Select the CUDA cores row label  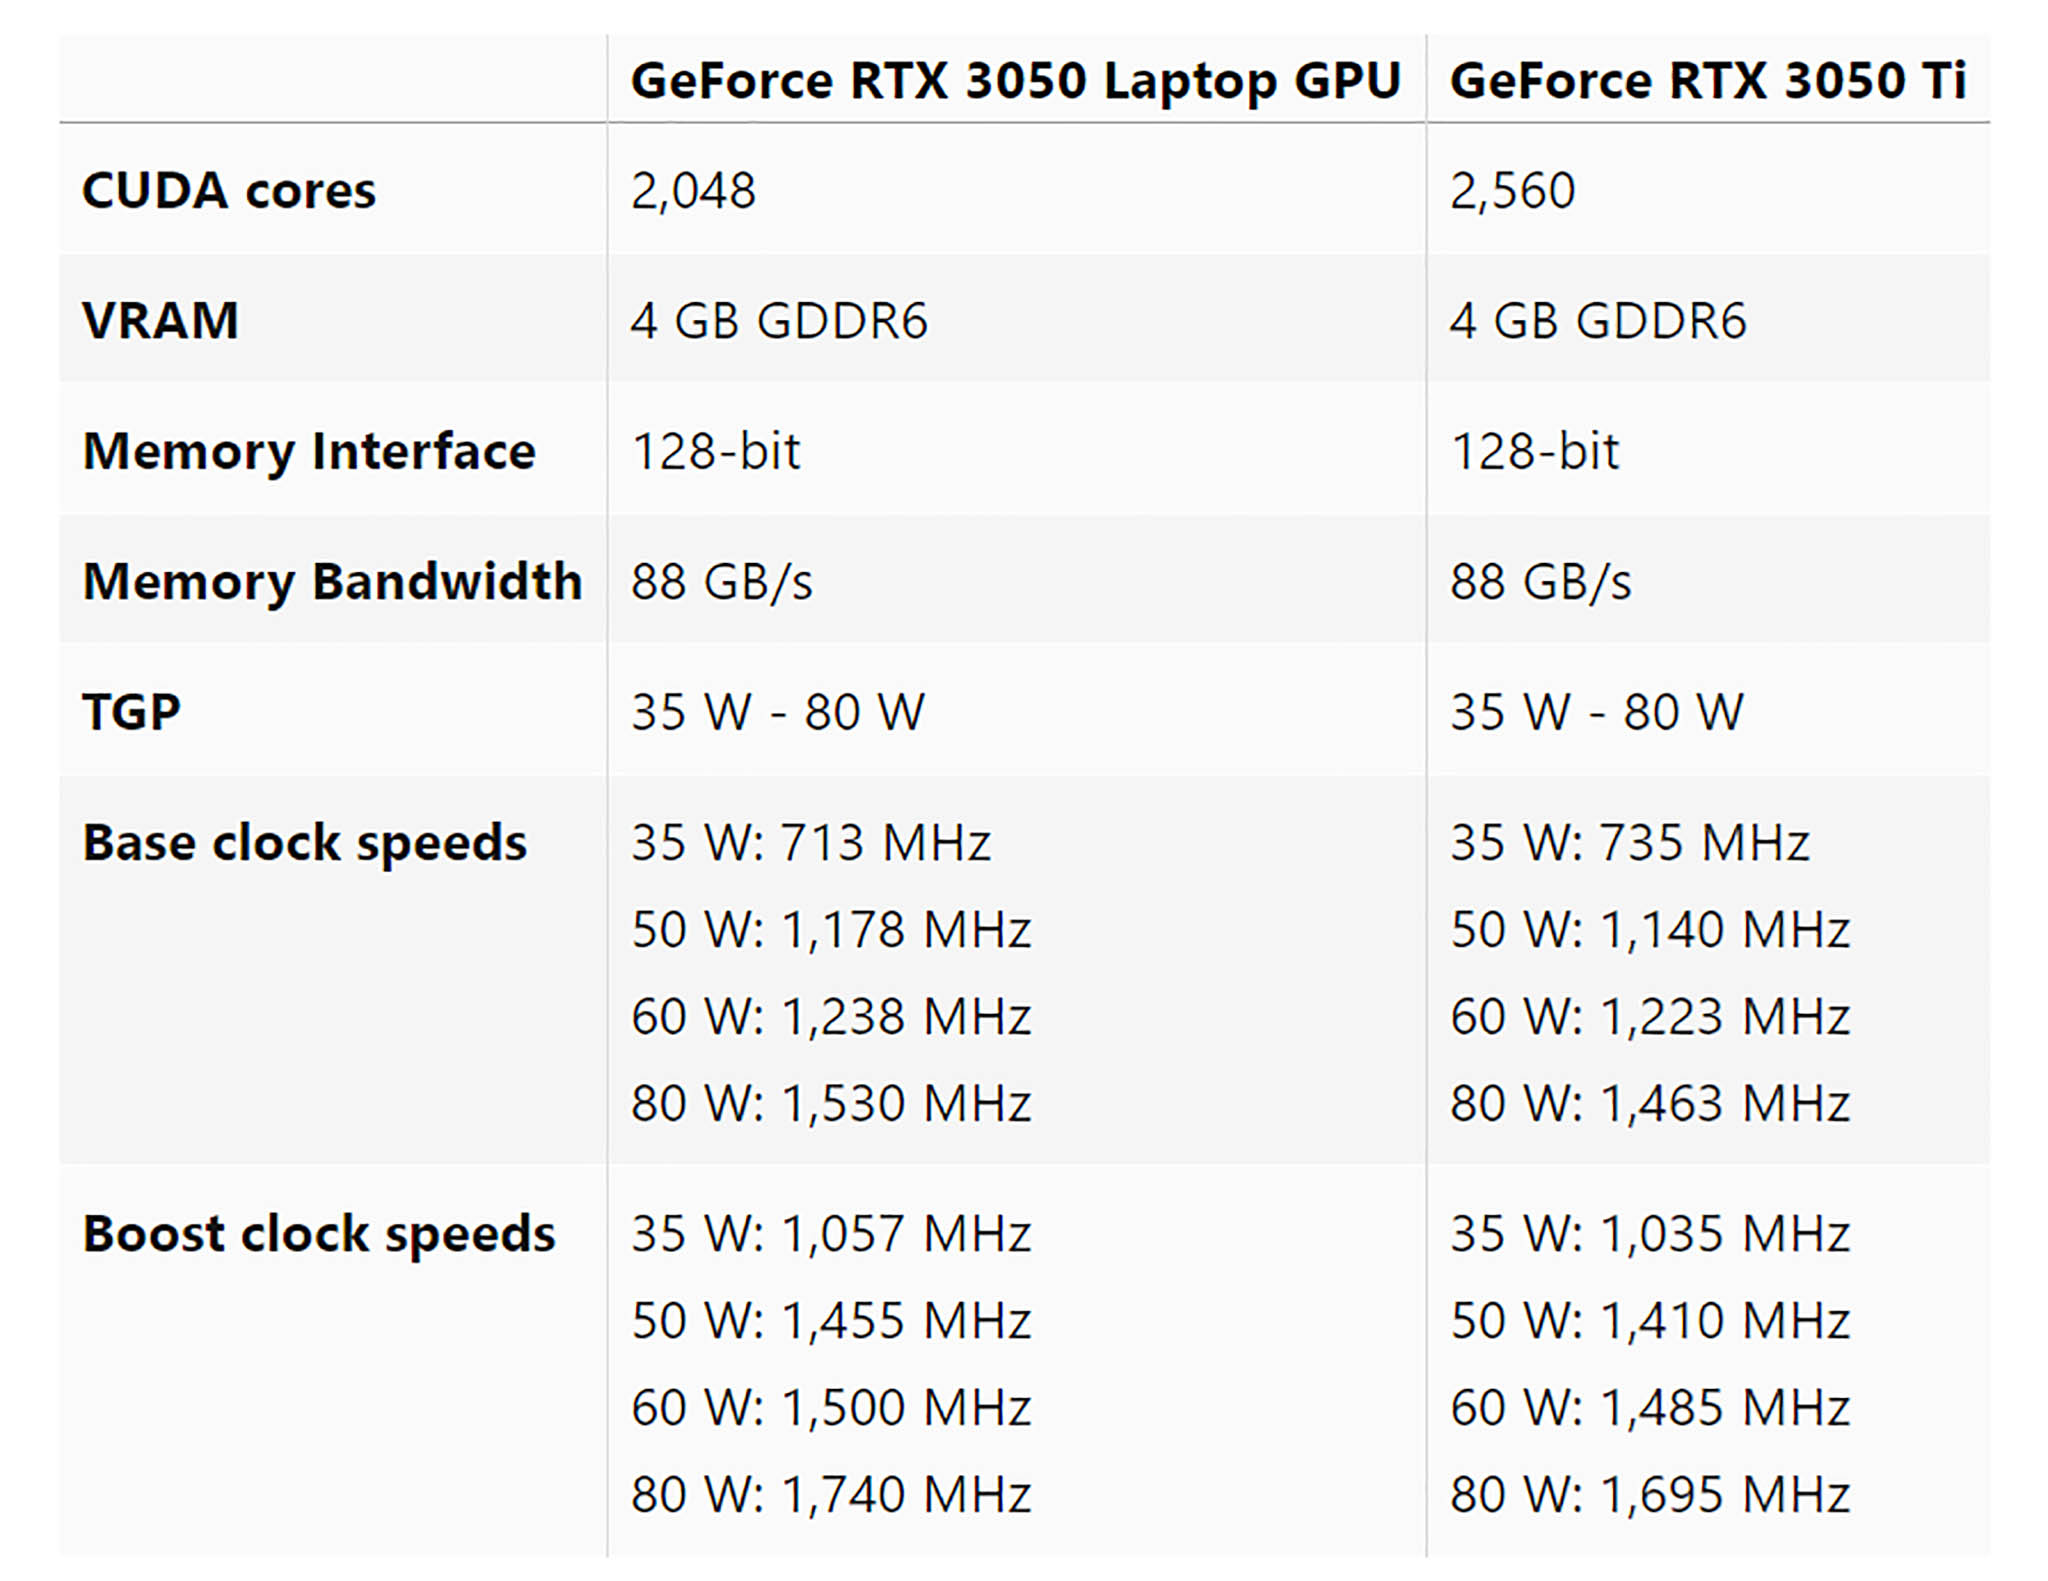click(229, 190)
